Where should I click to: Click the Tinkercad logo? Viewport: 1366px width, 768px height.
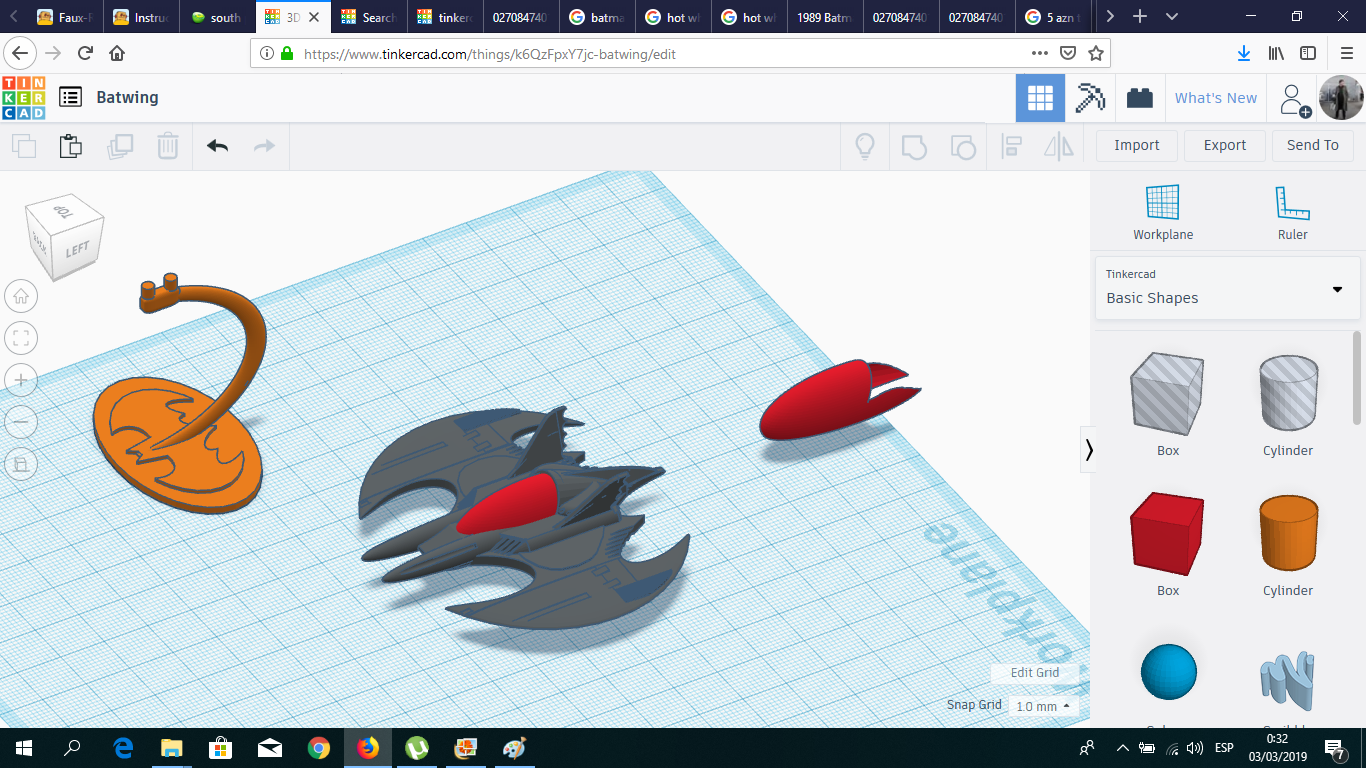[x=24, y=98]
